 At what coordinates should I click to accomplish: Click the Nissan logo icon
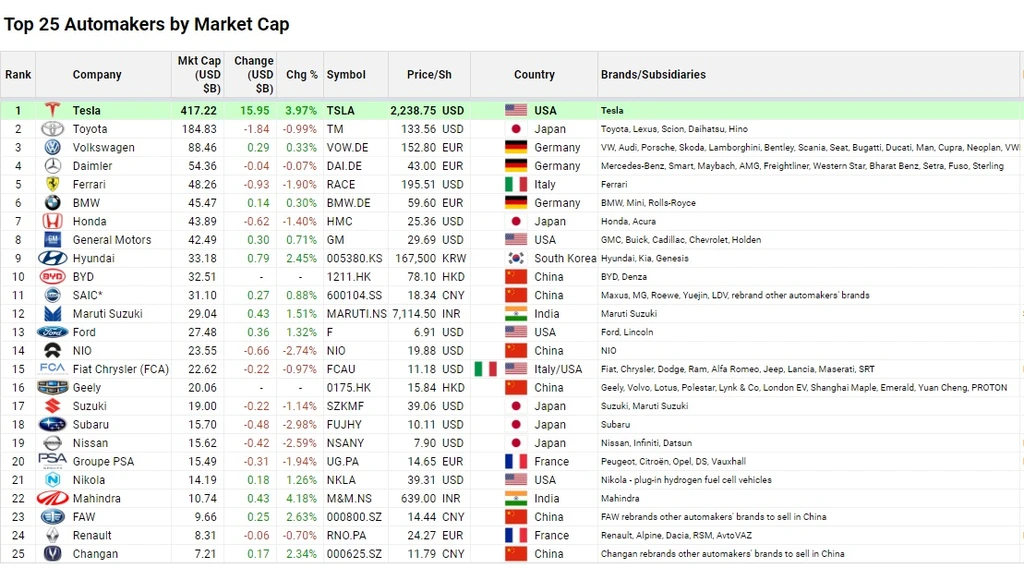[52, 443]
